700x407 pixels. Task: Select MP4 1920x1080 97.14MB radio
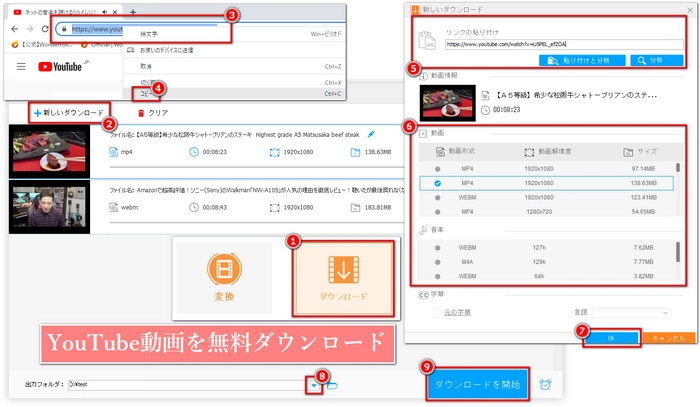(x=438, y=169)
